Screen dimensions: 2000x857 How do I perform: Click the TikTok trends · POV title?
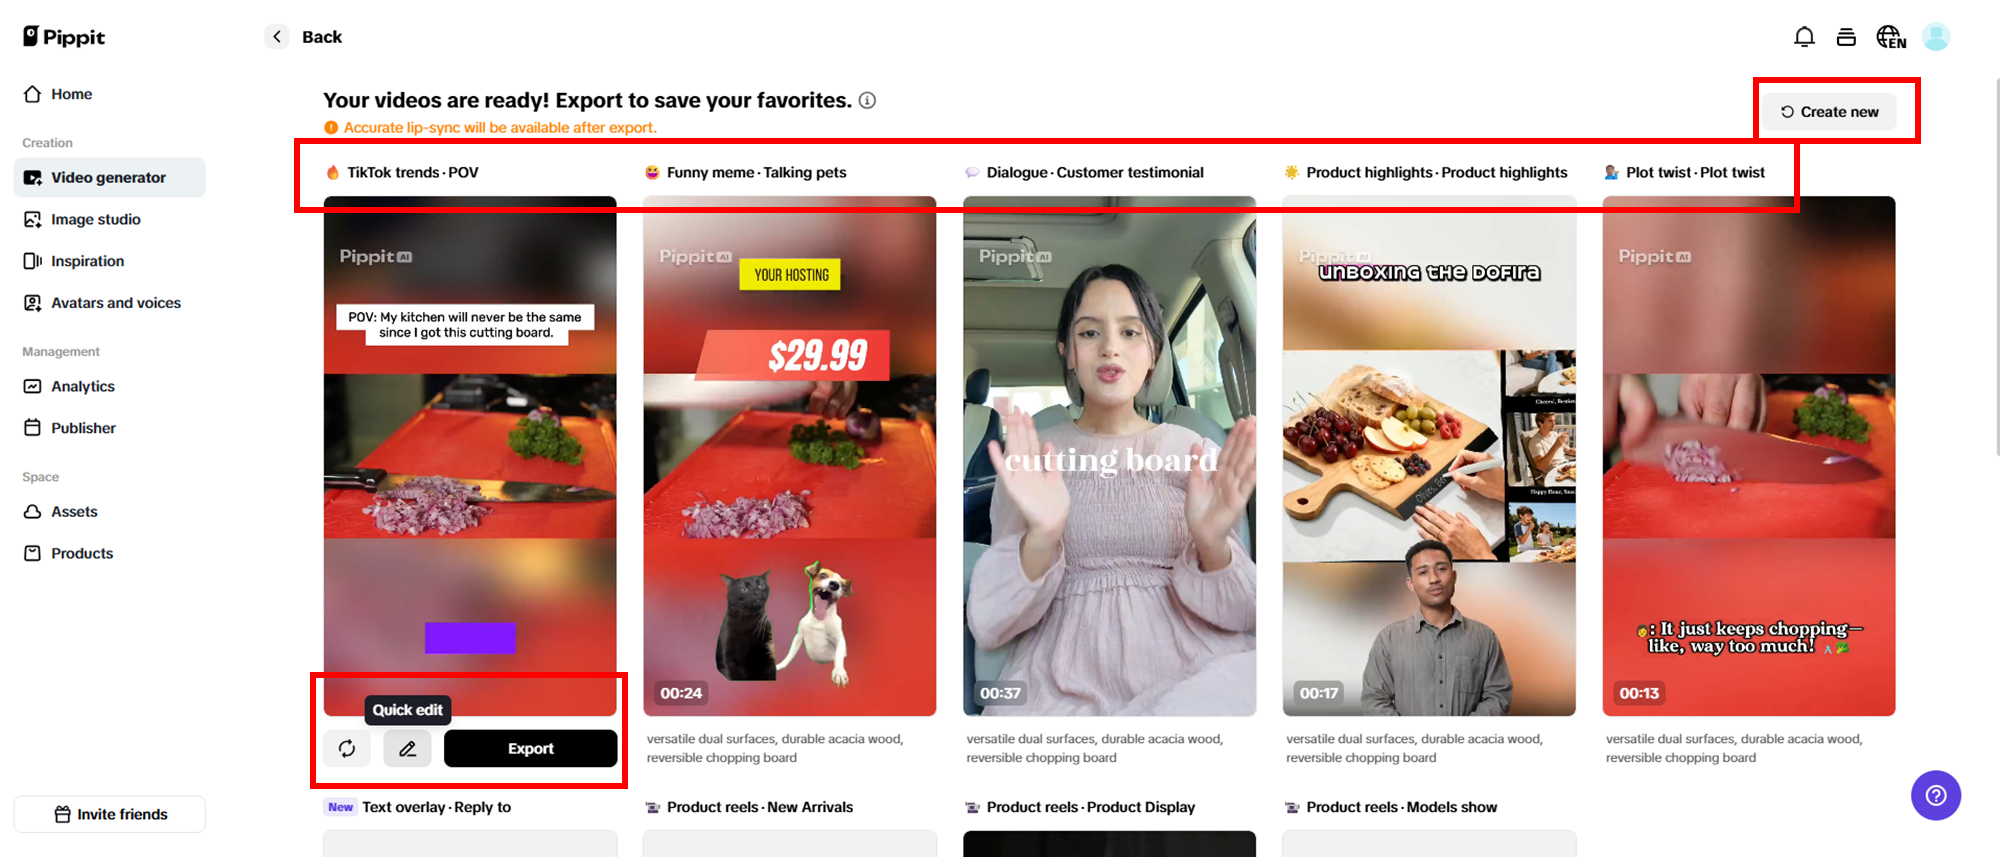point(413,172)
